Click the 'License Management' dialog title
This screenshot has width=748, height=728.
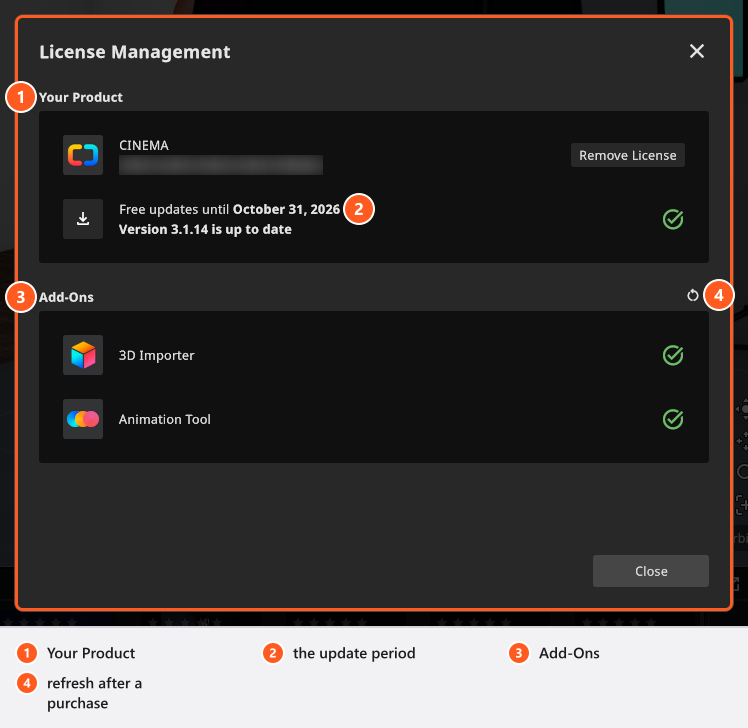click(x=135, y=52)
